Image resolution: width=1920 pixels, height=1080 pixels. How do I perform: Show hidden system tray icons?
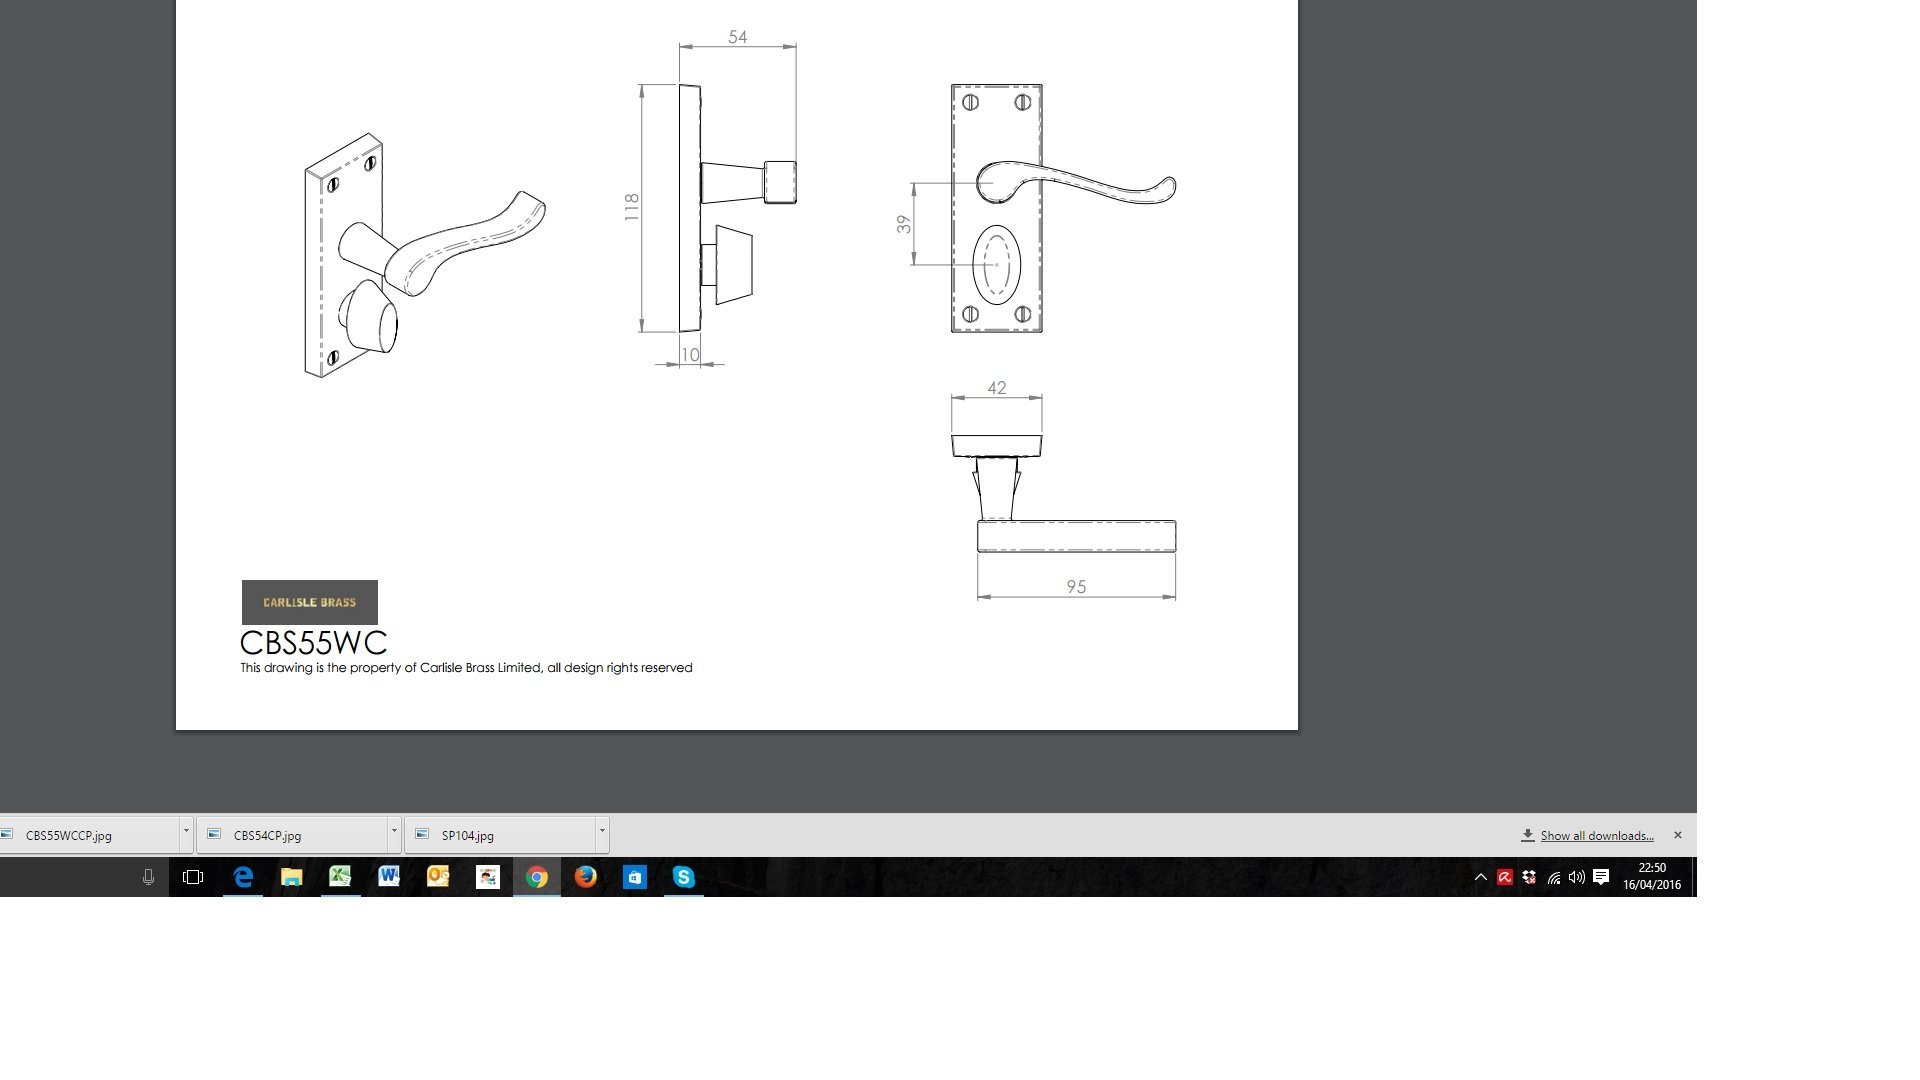[x=1481, y=877]
